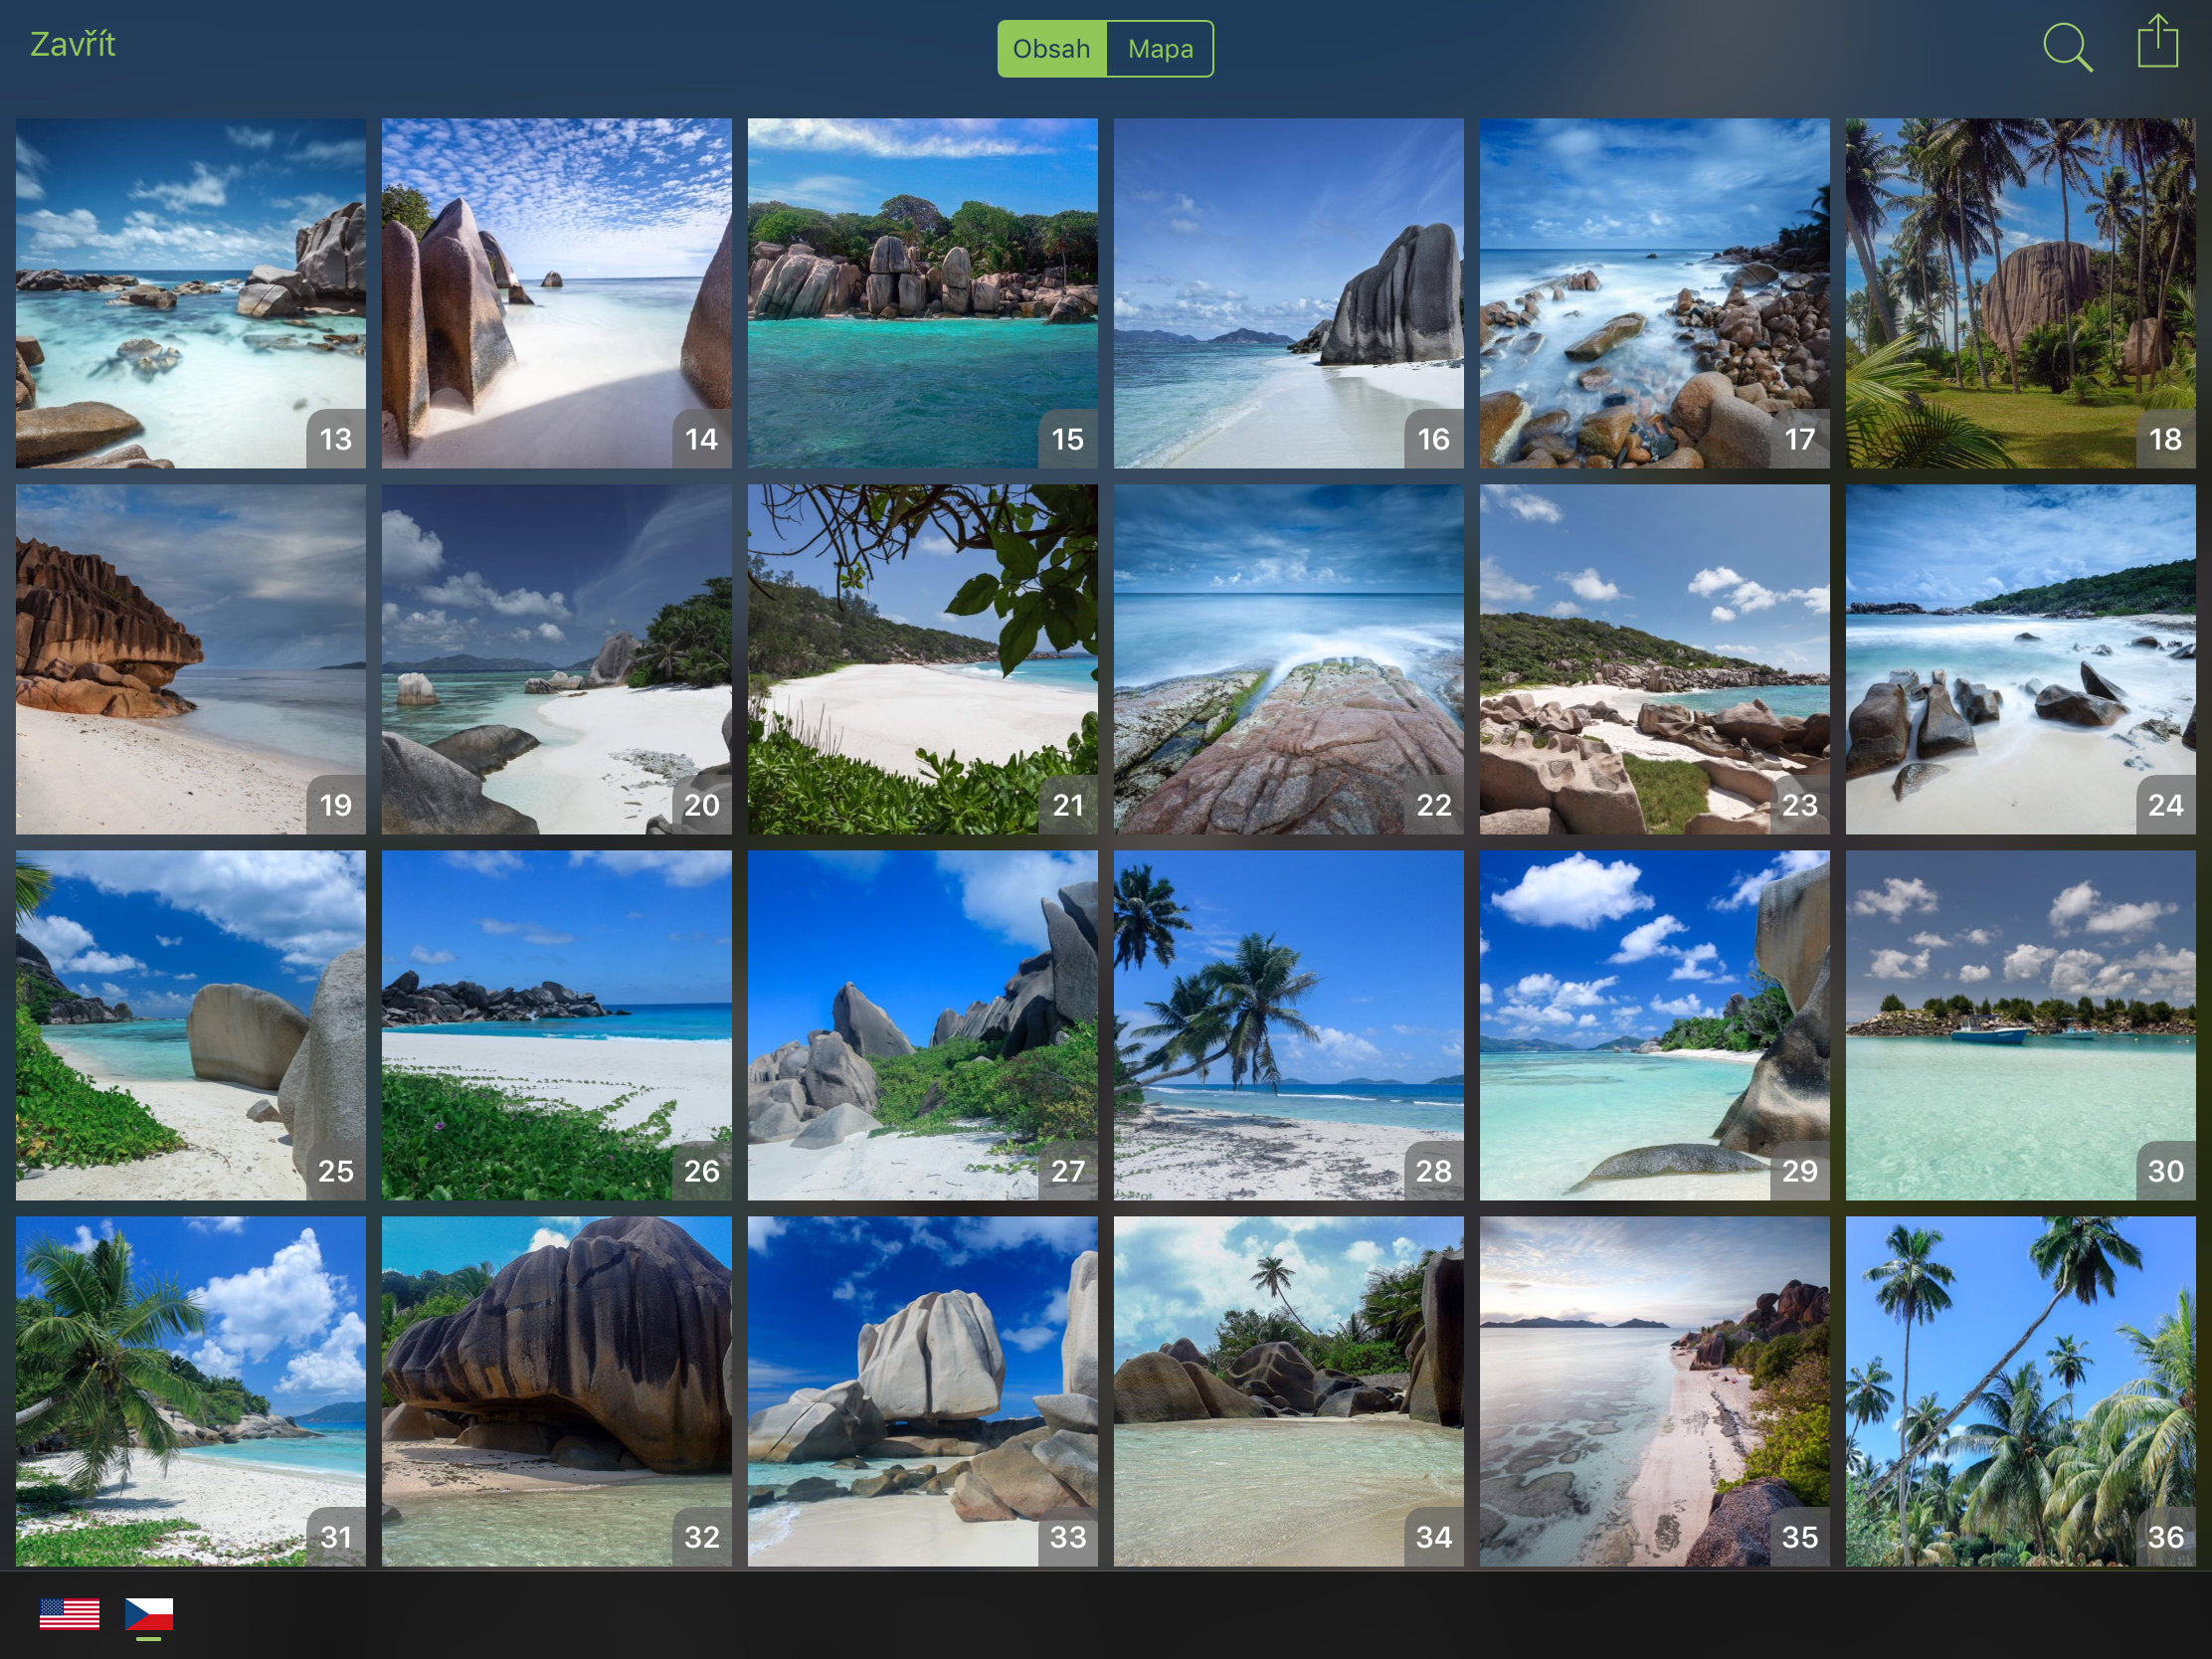
Task: Open photo thumbnail number 20
Action: [x=556, y=659]
